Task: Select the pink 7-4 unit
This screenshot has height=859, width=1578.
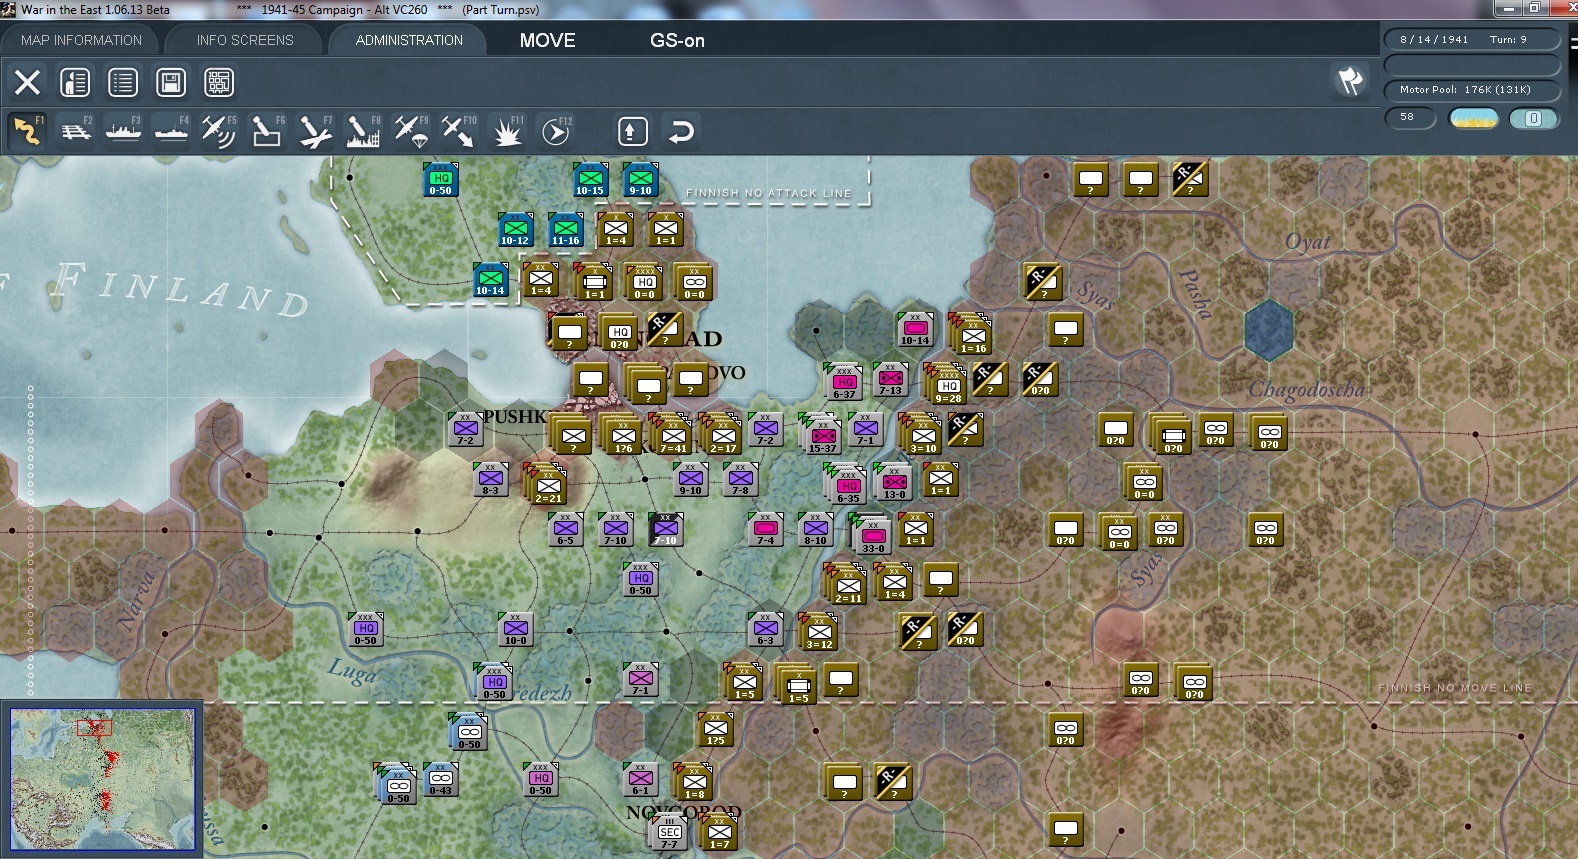Action: pos(765,530)
